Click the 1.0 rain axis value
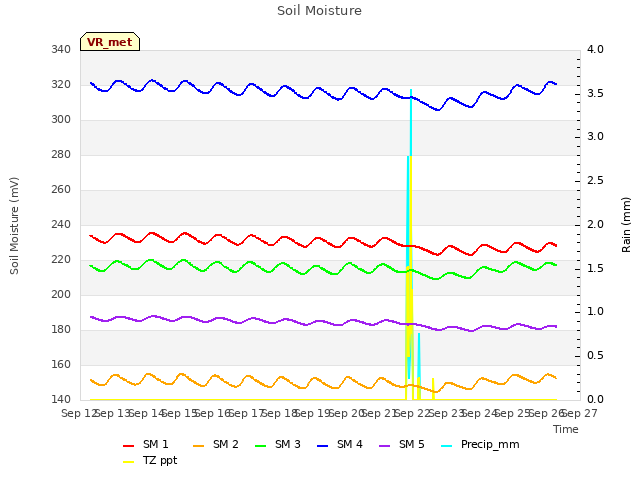The height and width of the screenshot is (480, 640). [595, 312]
